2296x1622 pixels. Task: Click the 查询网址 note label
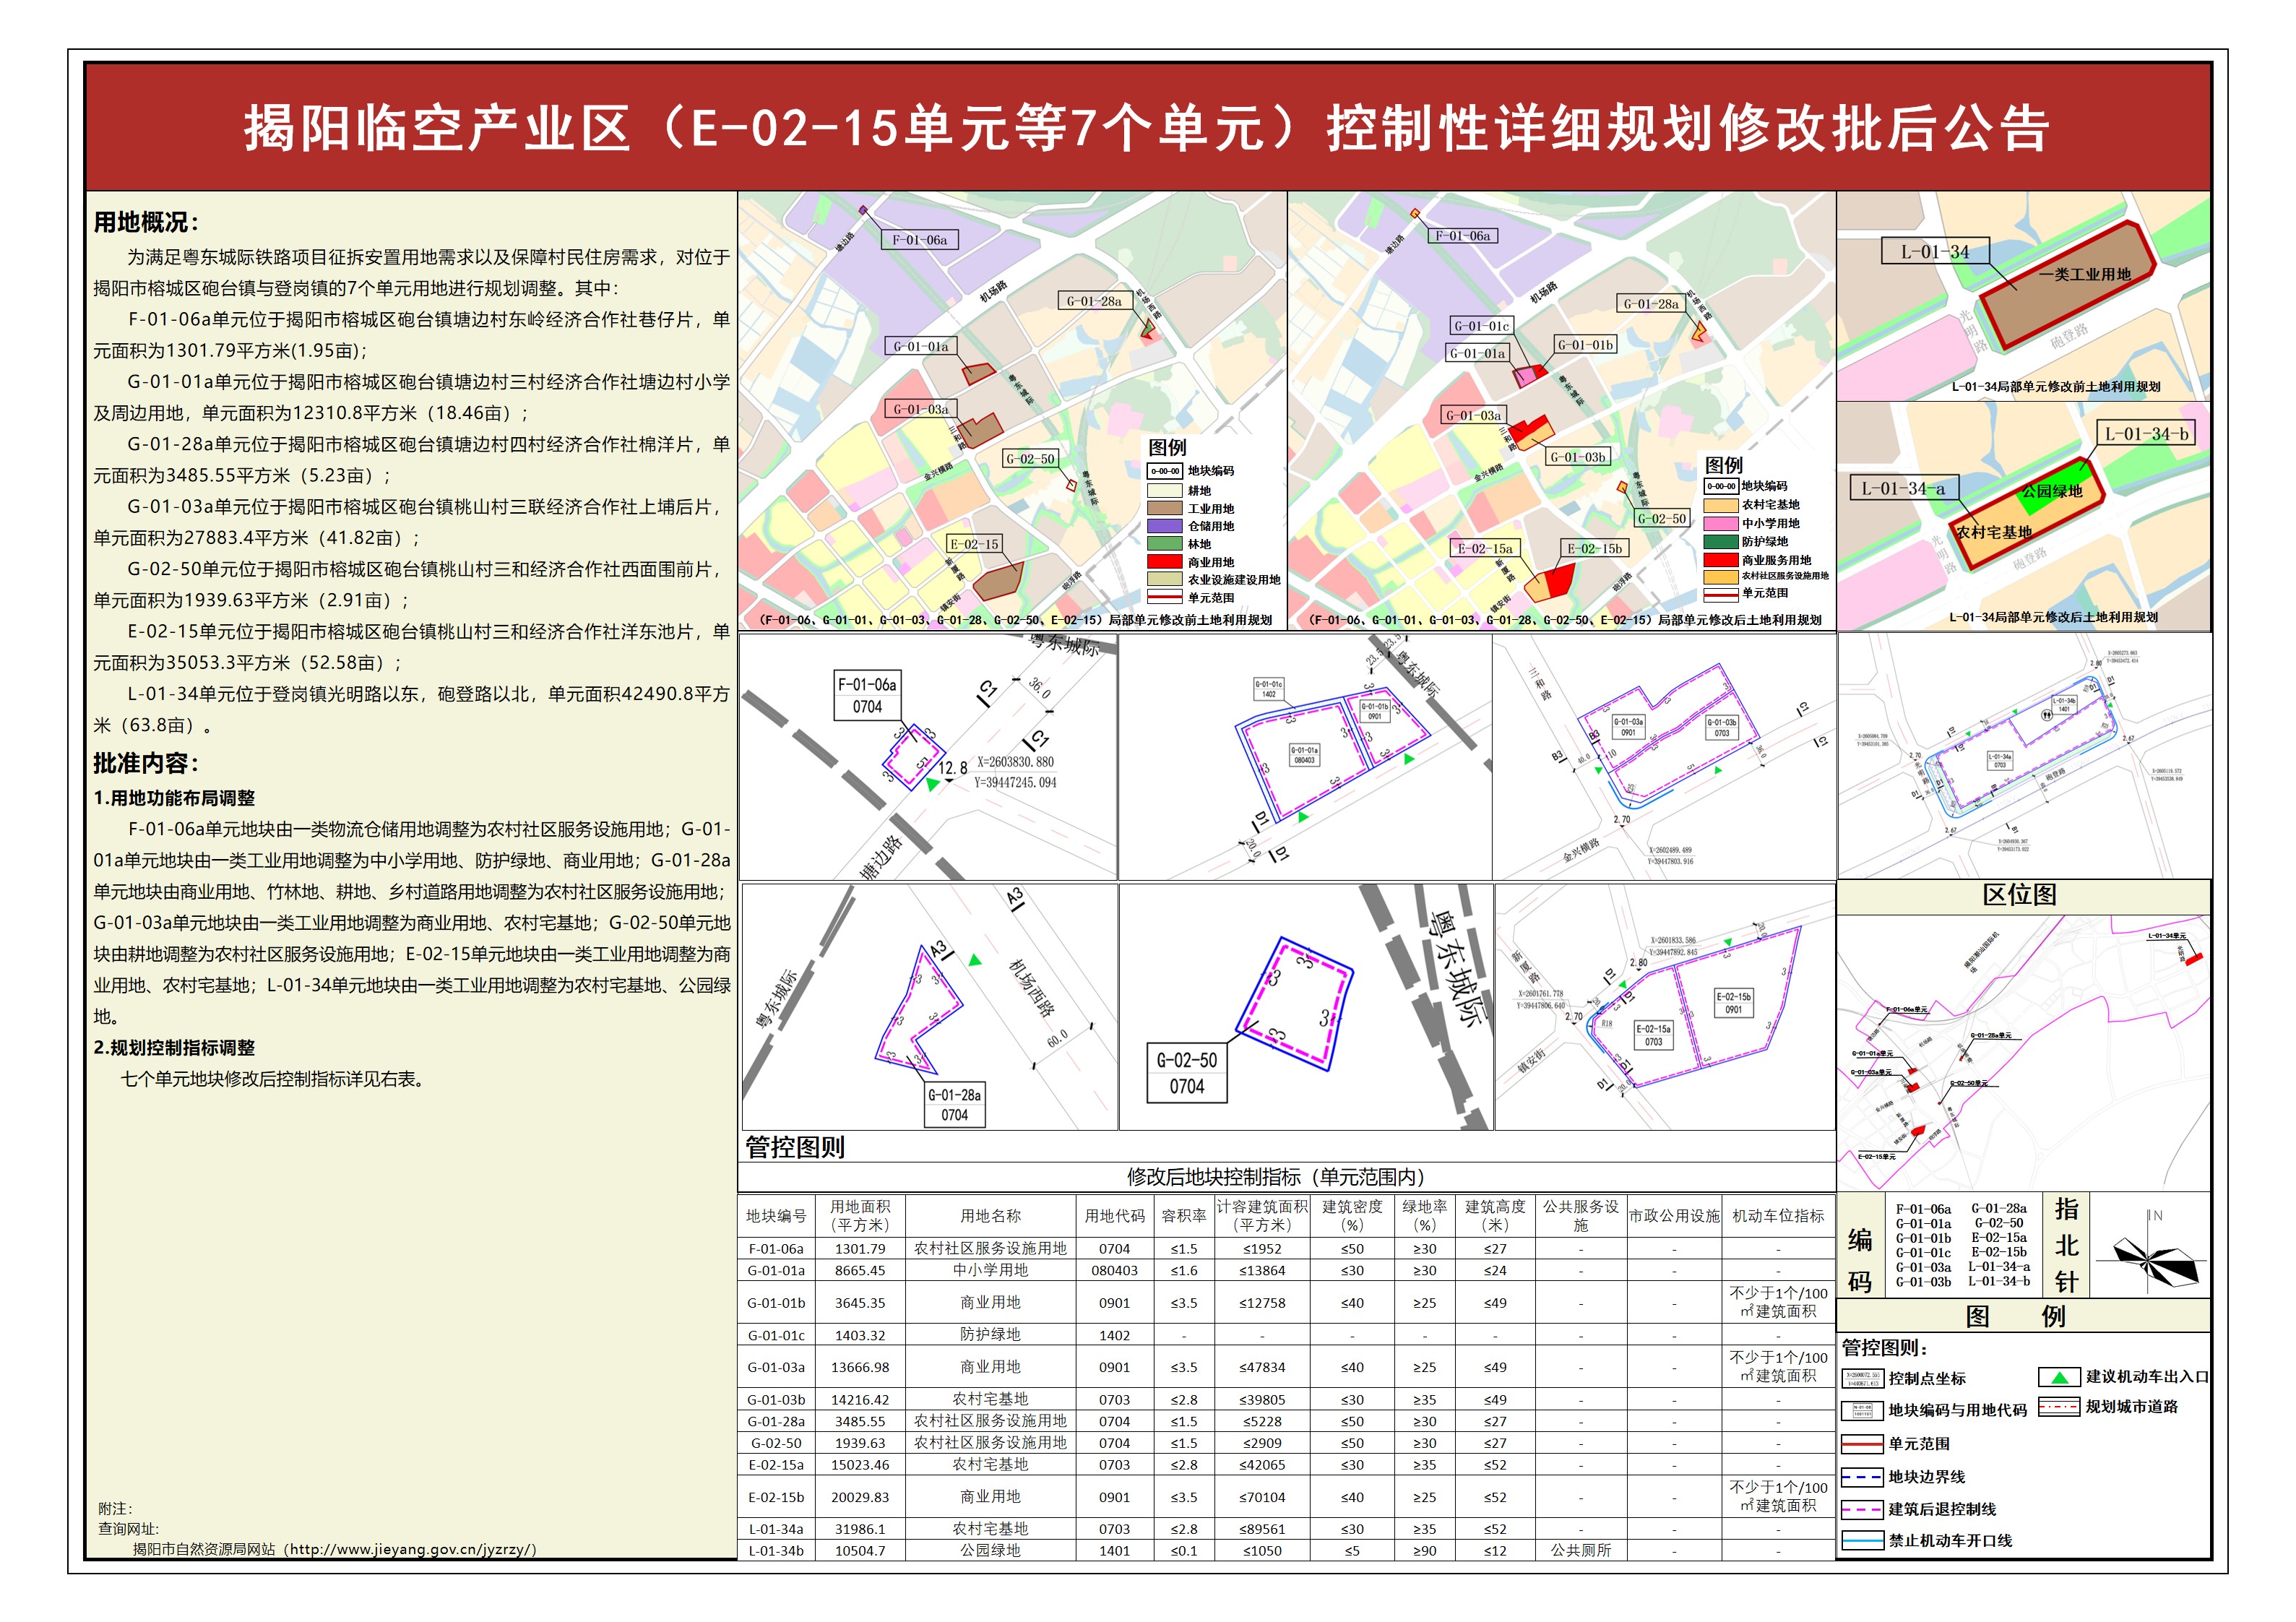coord(128,1529)
